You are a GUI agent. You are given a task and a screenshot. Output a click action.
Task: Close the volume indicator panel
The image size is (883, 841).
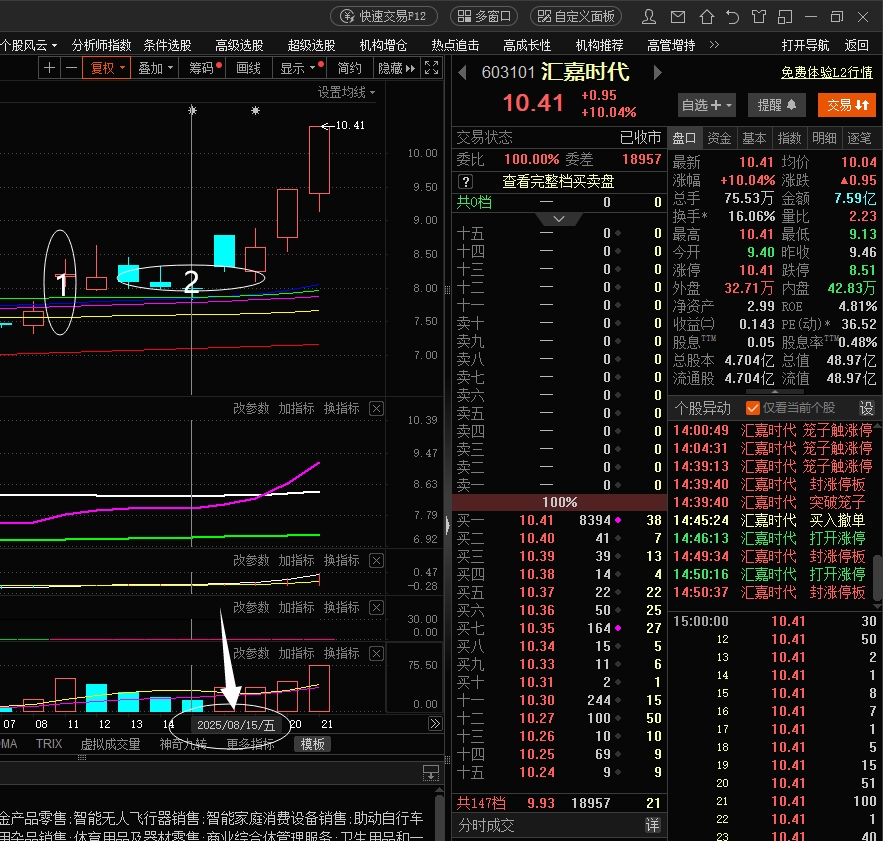376,653
